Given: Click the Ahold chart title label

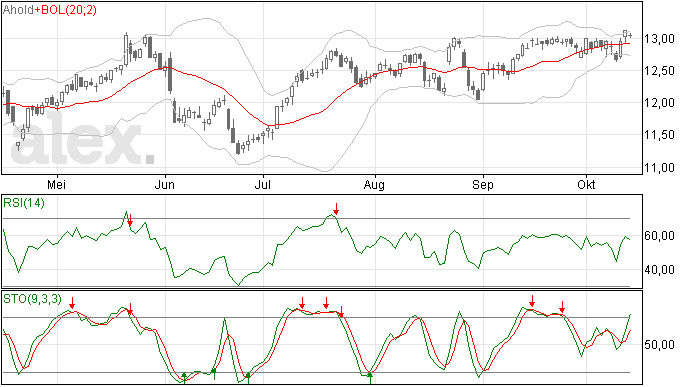Looking at the screenshot, I should (x=18, y=10).
